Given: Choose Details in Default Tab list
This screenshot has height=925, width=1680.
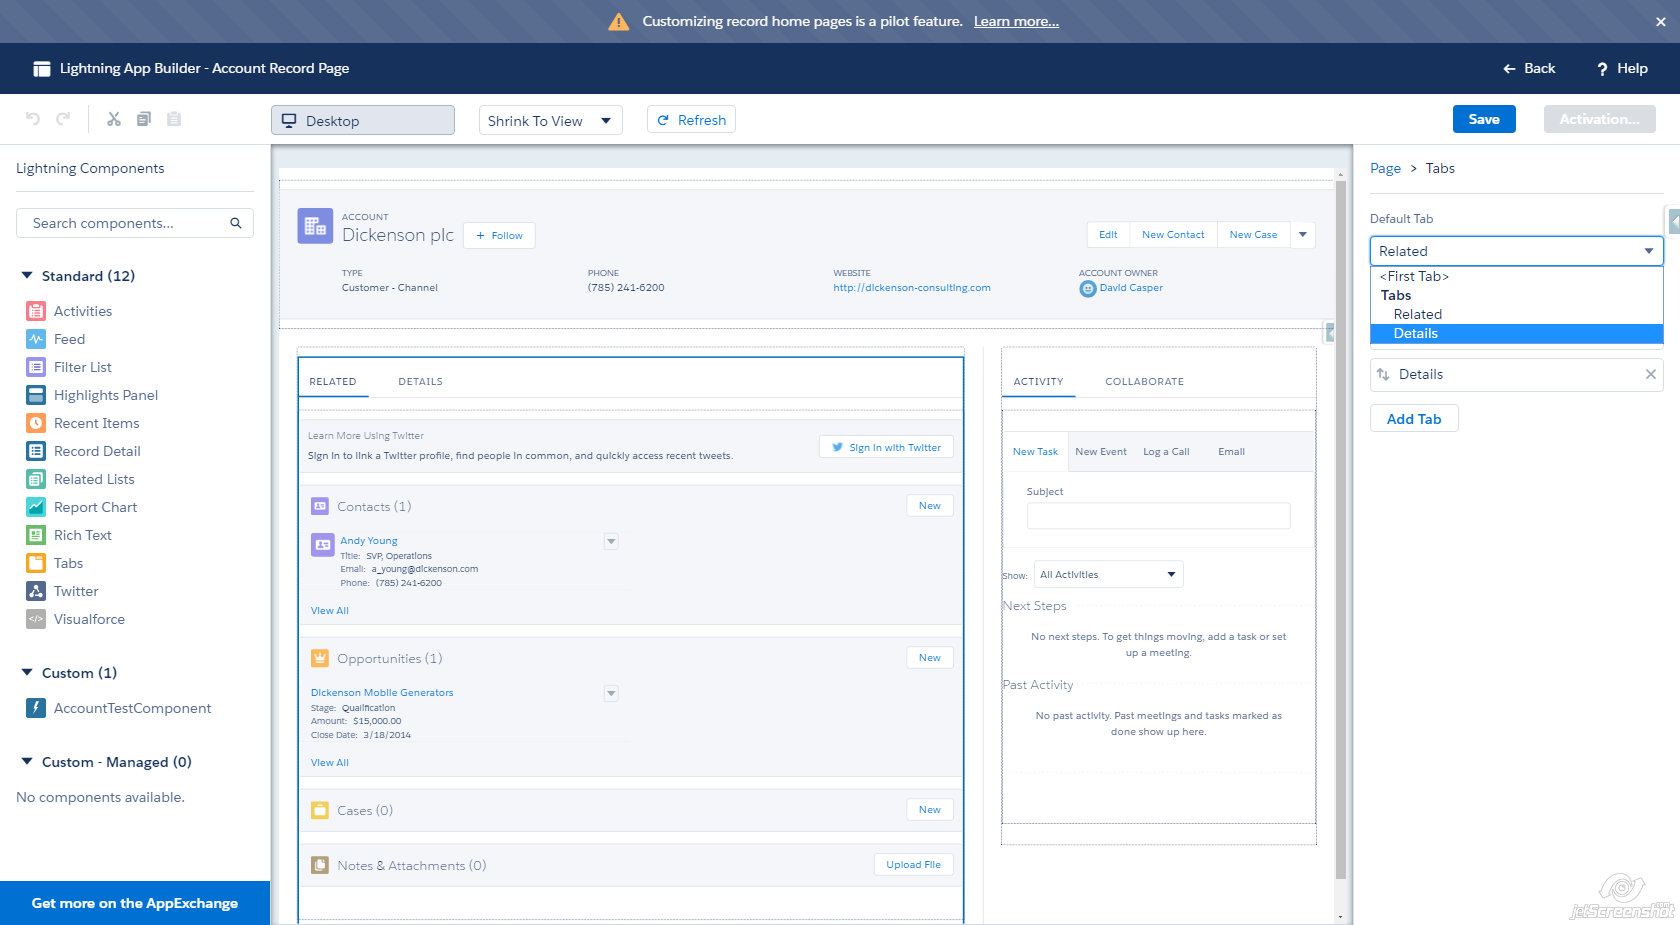Looking at the screenshot, I should click(1416, 334).
